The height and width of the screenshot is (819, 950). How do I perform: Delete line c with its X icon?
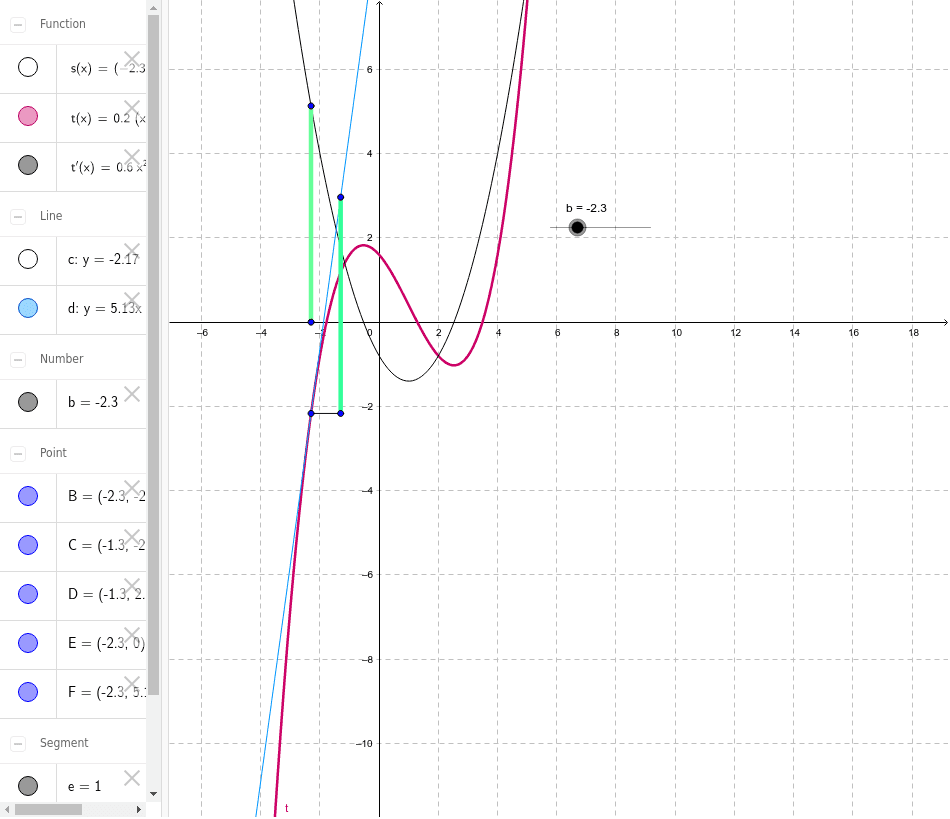click(132, 251)
